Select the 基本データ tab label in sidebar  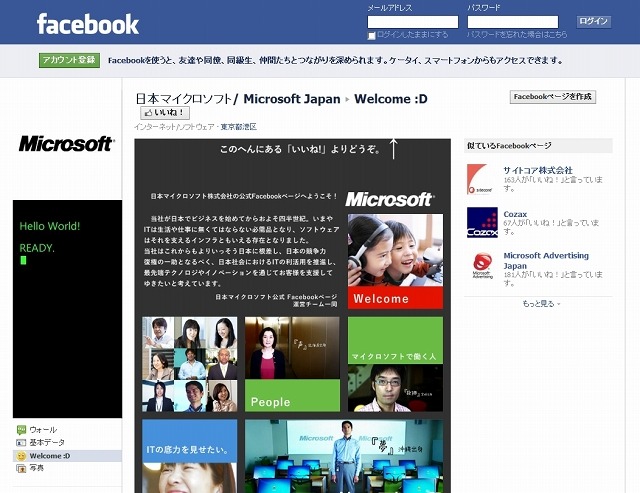tap(47, 442)
